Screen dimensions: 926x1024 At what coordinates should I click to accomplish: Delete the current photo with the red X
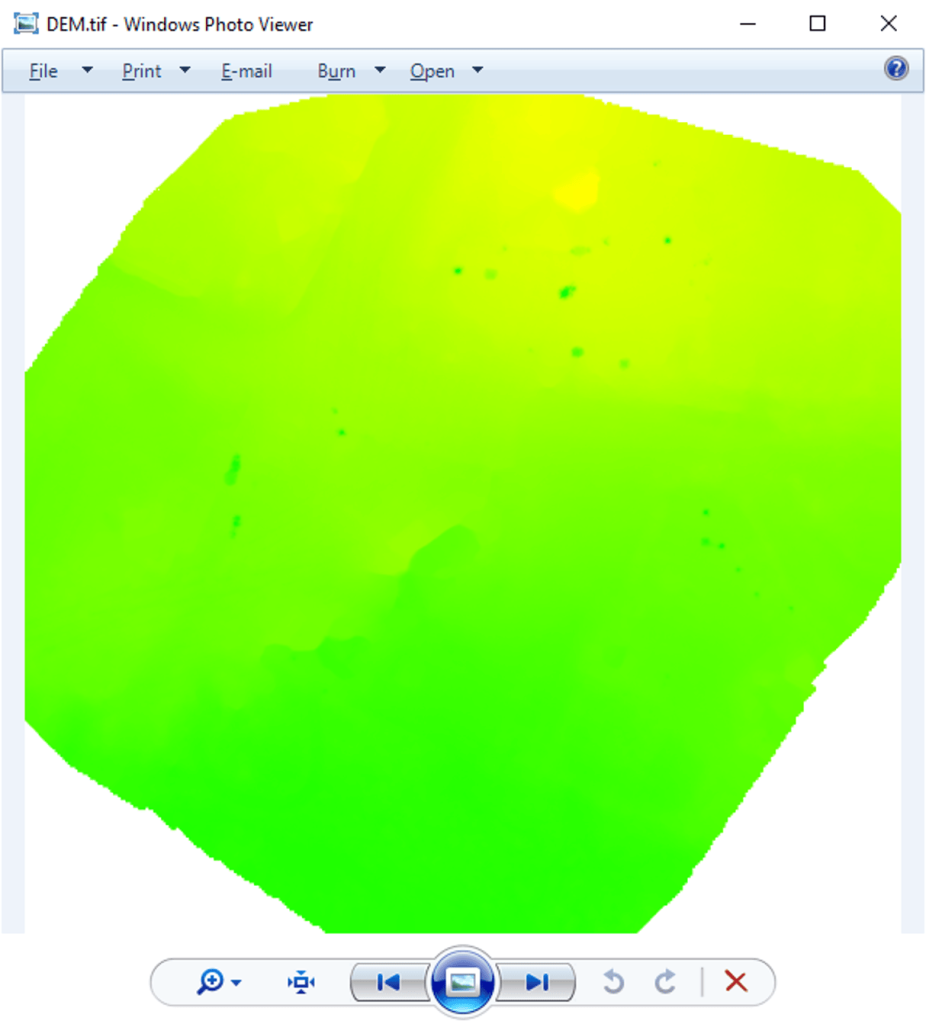(x=737, y=982)
